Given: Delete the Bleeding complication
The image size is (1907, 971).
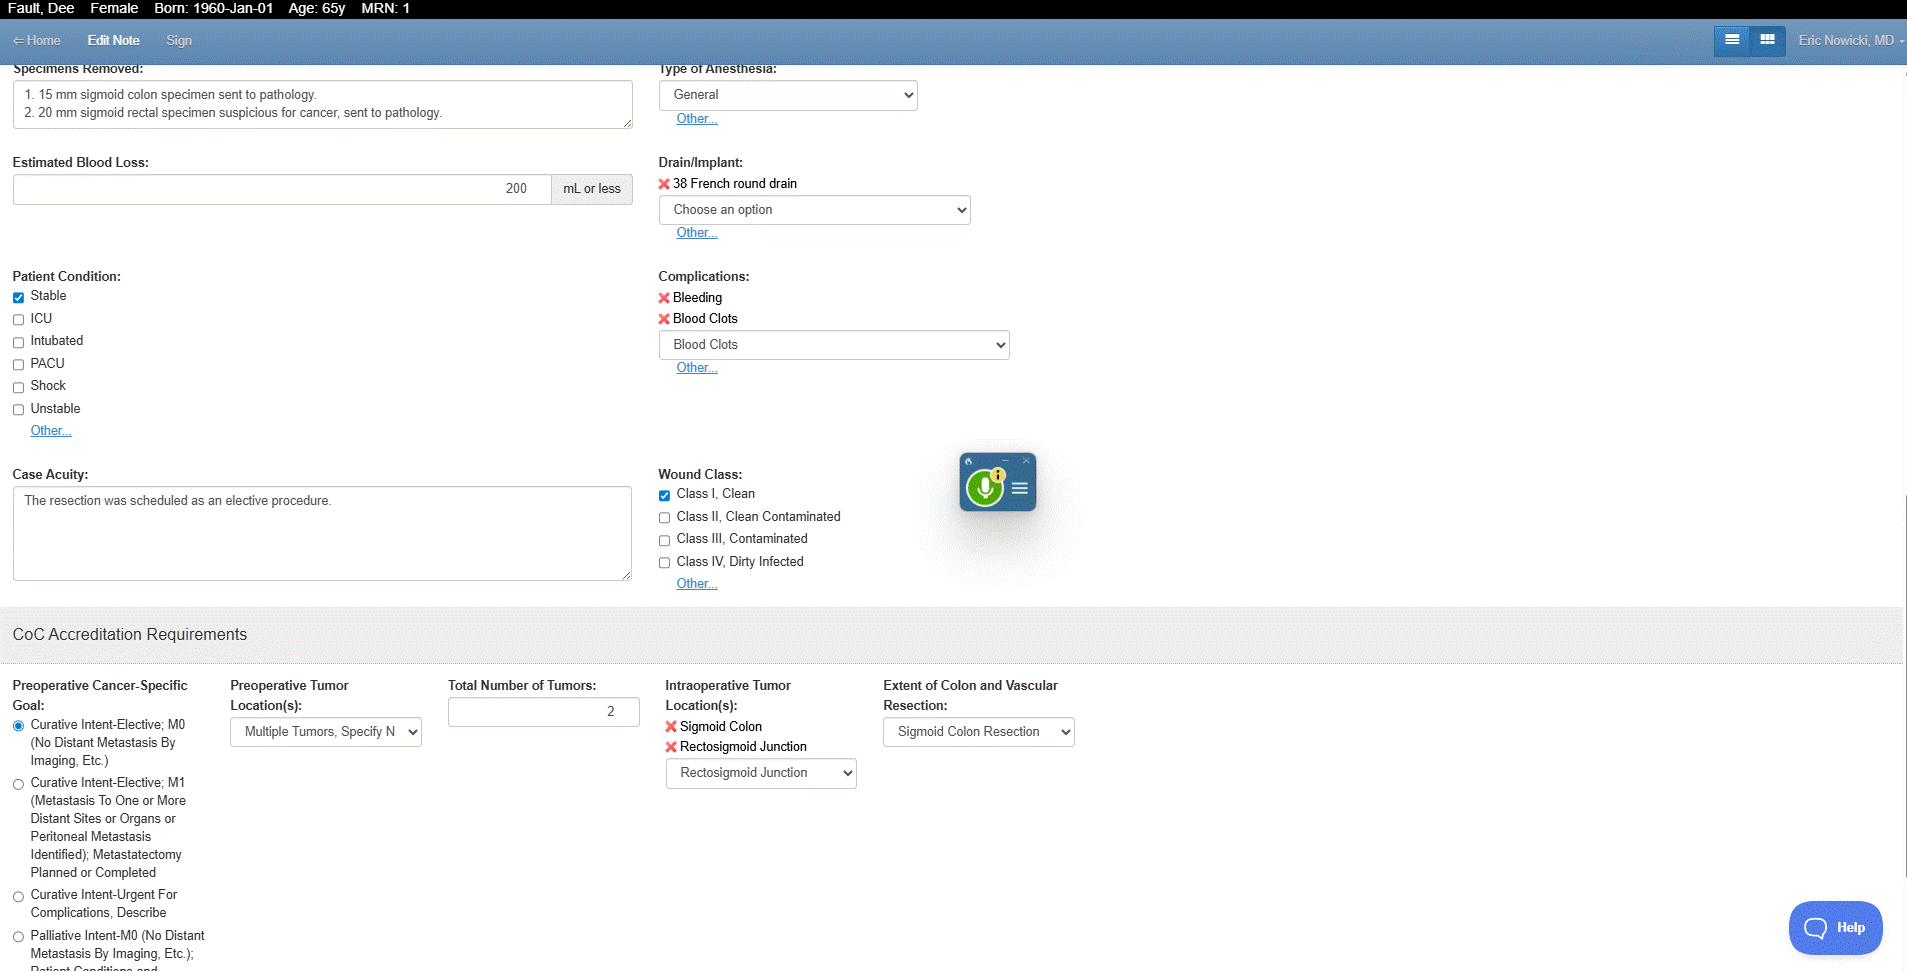Looking at the screenshot, I should tap(664, 297).
